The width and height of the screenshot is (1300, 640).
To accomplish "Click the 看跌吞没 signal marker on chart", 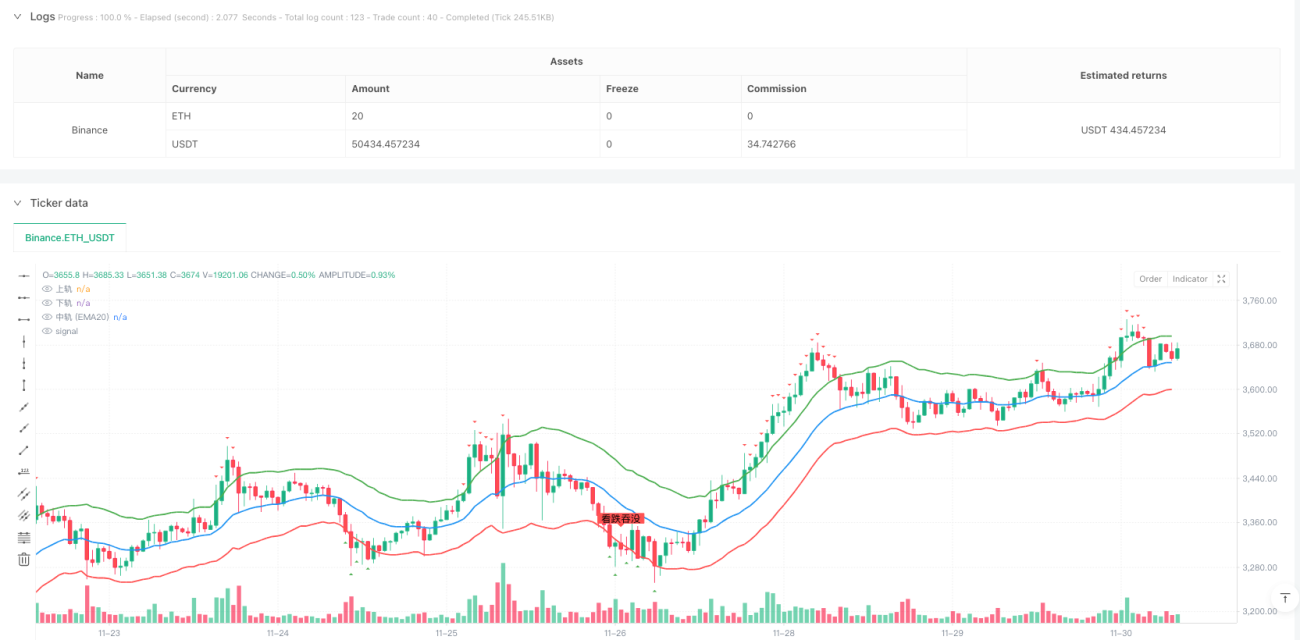I will pyautogui.click(x=620, y=519).
